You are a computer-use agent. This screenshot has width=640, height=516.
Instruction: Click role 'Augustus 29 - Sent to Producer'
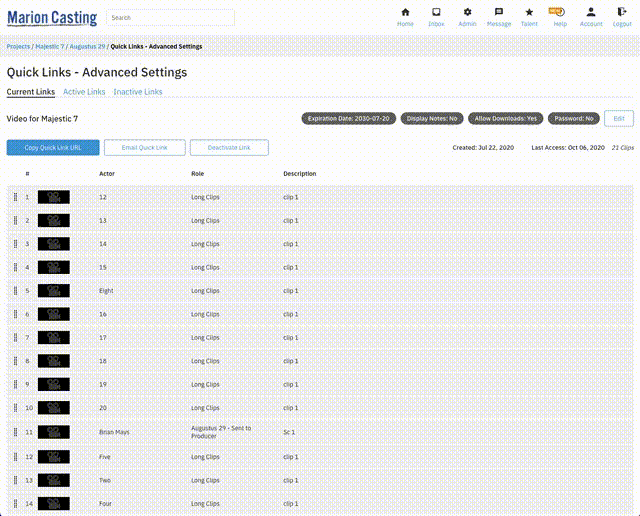click(221, 432)
